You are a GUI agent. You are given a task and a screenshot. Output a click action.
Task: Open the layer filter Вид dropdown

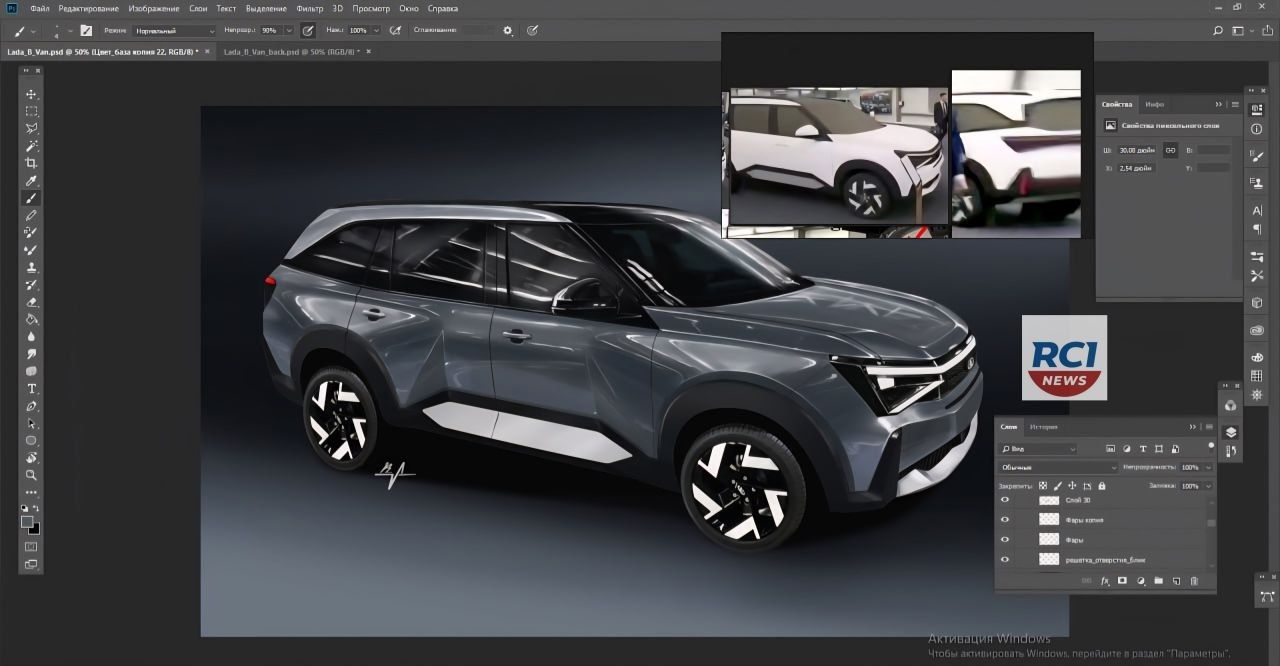pyautogui.click(x=1038, y=449)
